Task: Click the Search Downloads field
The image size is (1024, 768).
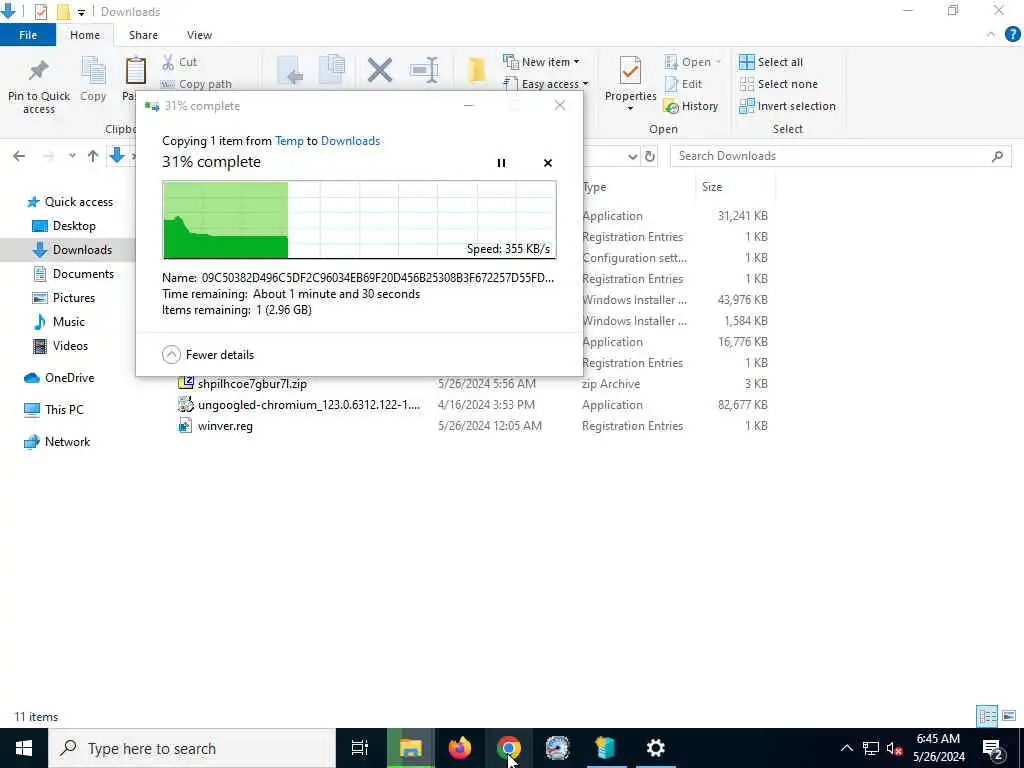Action: coord(840,156)
